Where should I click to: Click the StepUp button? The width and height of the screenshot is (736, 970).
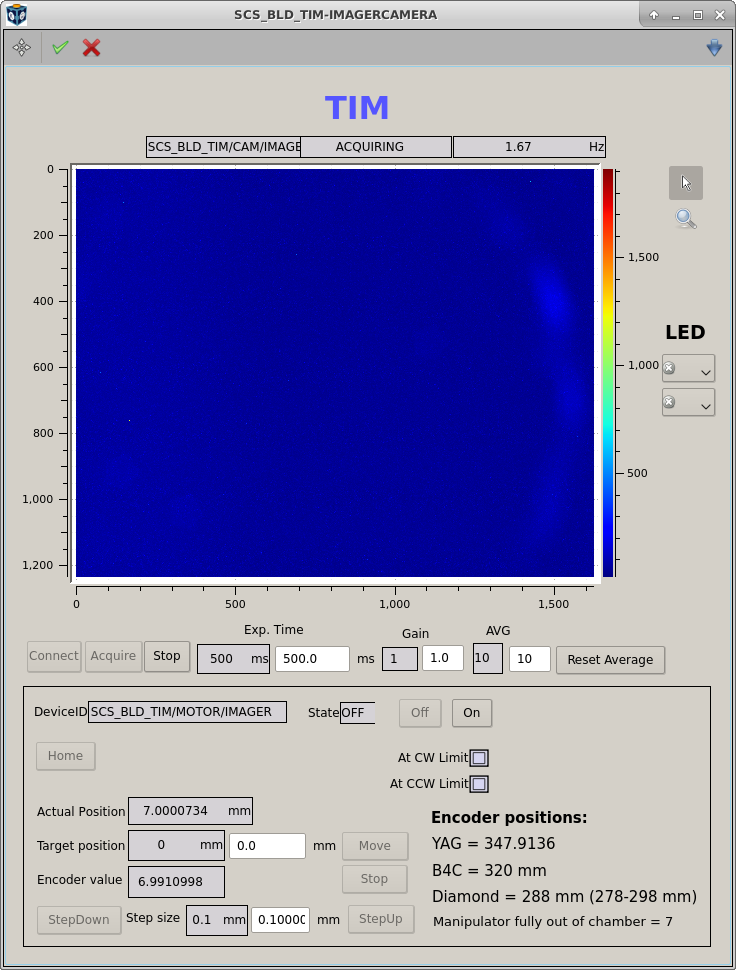tap(381, 919)
